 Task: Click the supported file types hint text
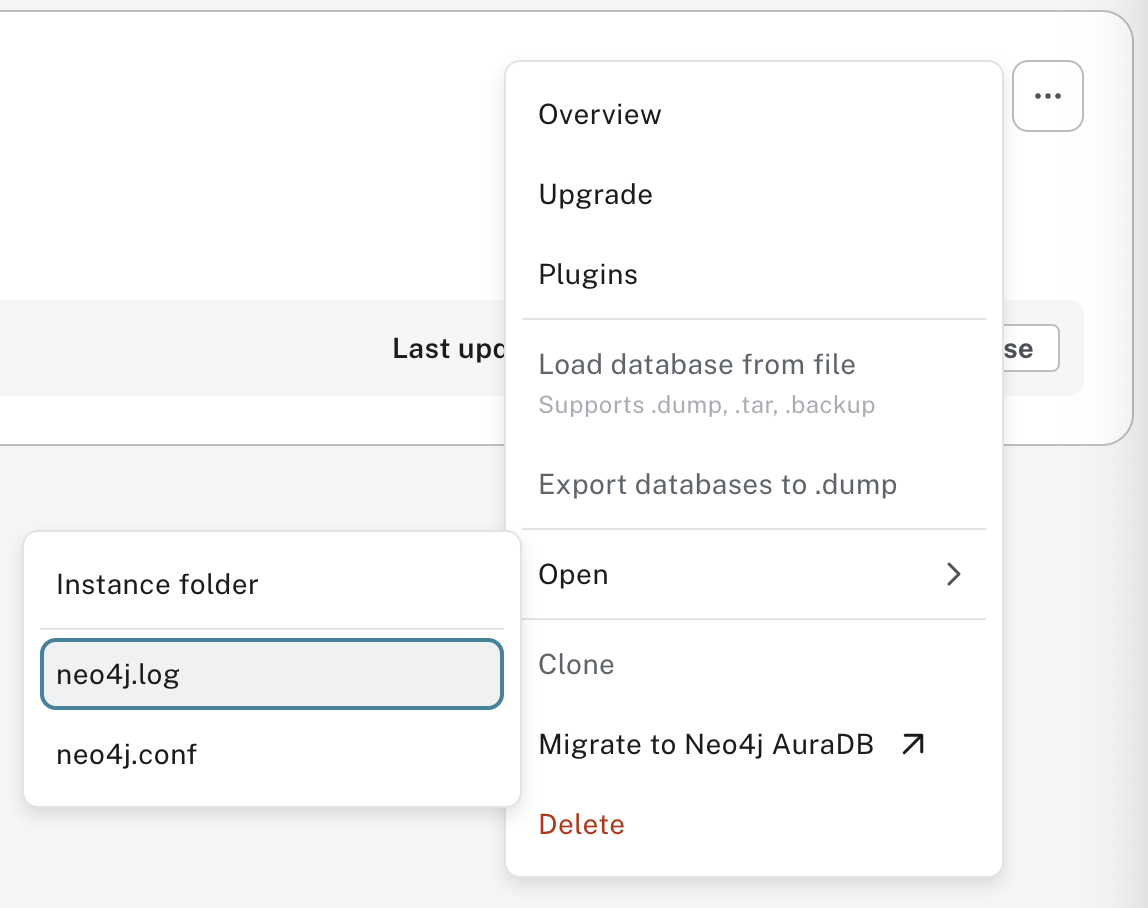(707, 406)
